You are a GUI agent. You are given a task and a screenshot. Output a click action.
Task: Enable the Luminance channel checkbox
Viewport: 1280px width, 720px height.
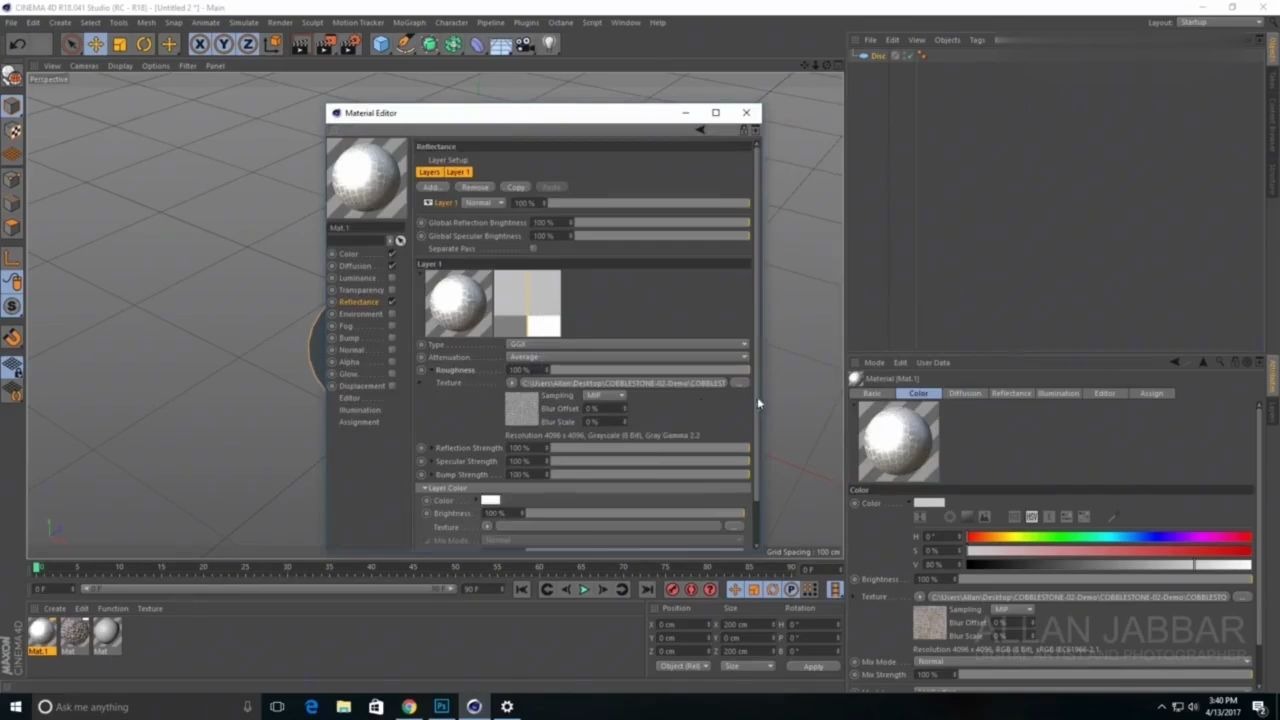(x=391, y=278)
